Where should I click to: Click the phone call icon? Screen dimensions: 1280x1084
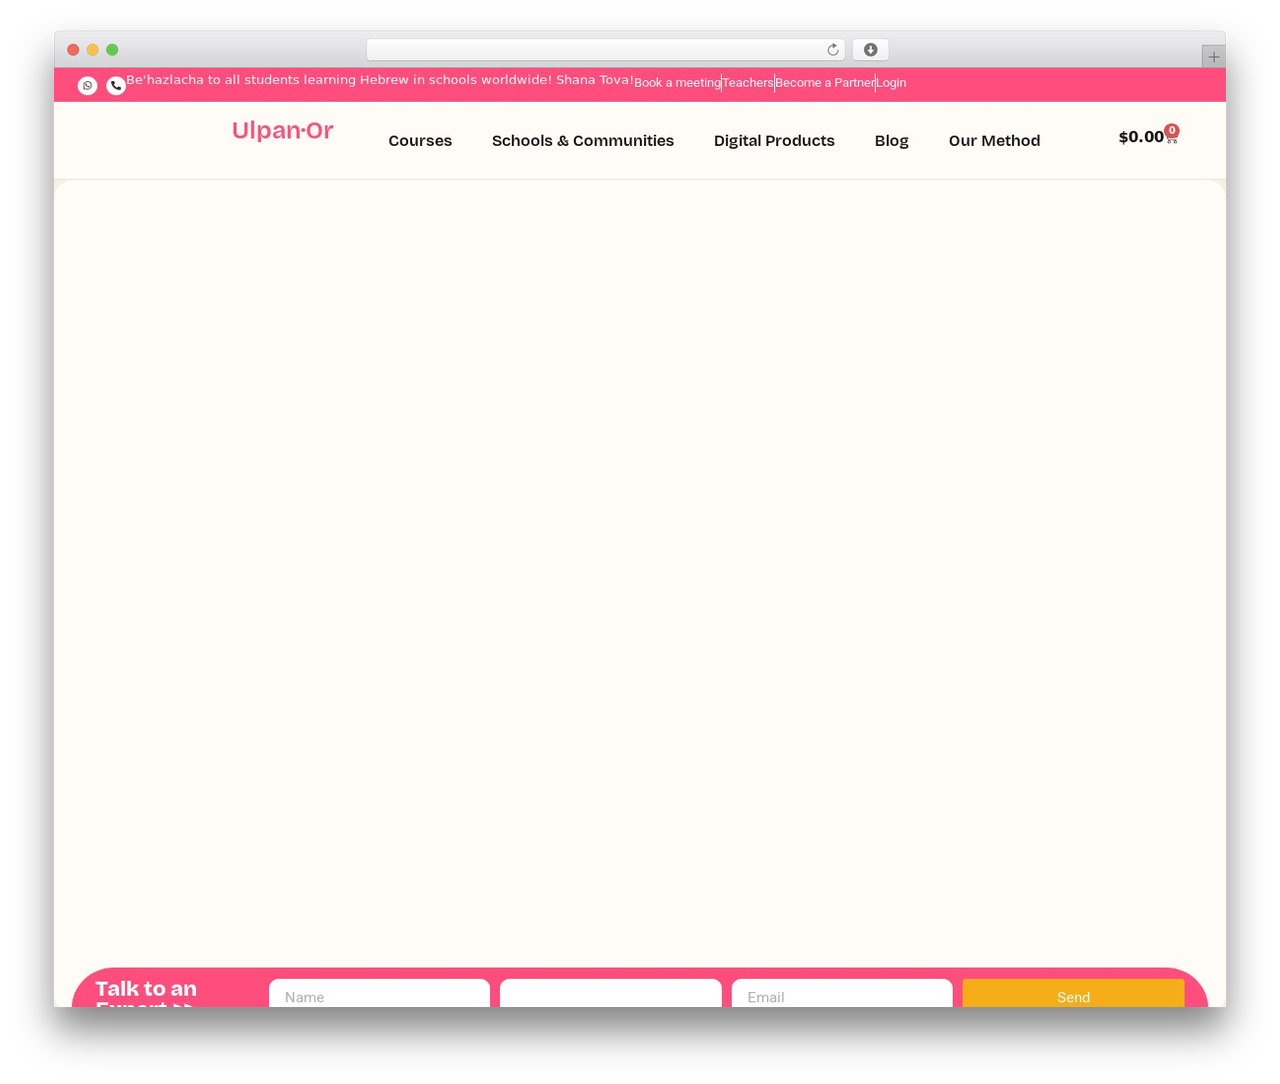116,86
